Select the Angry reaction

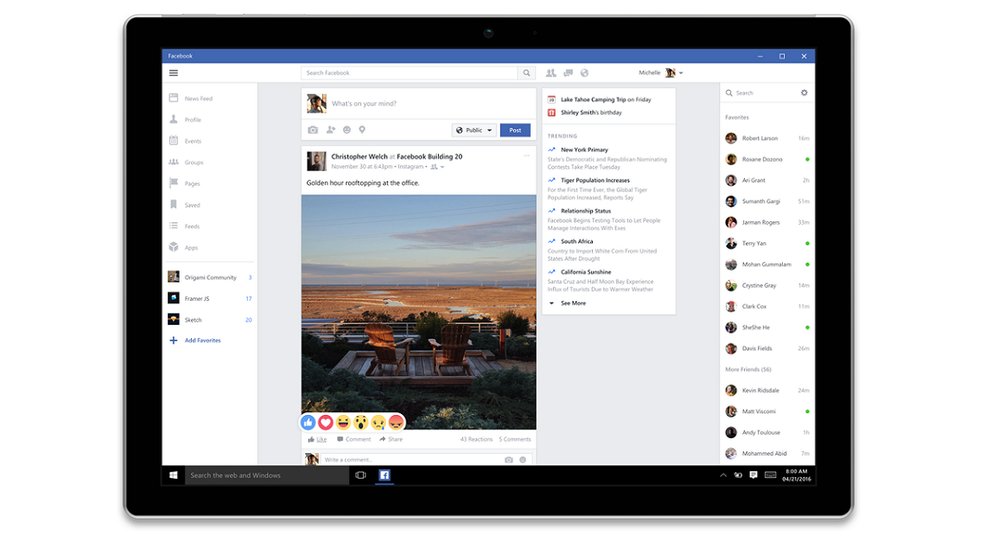396,422
